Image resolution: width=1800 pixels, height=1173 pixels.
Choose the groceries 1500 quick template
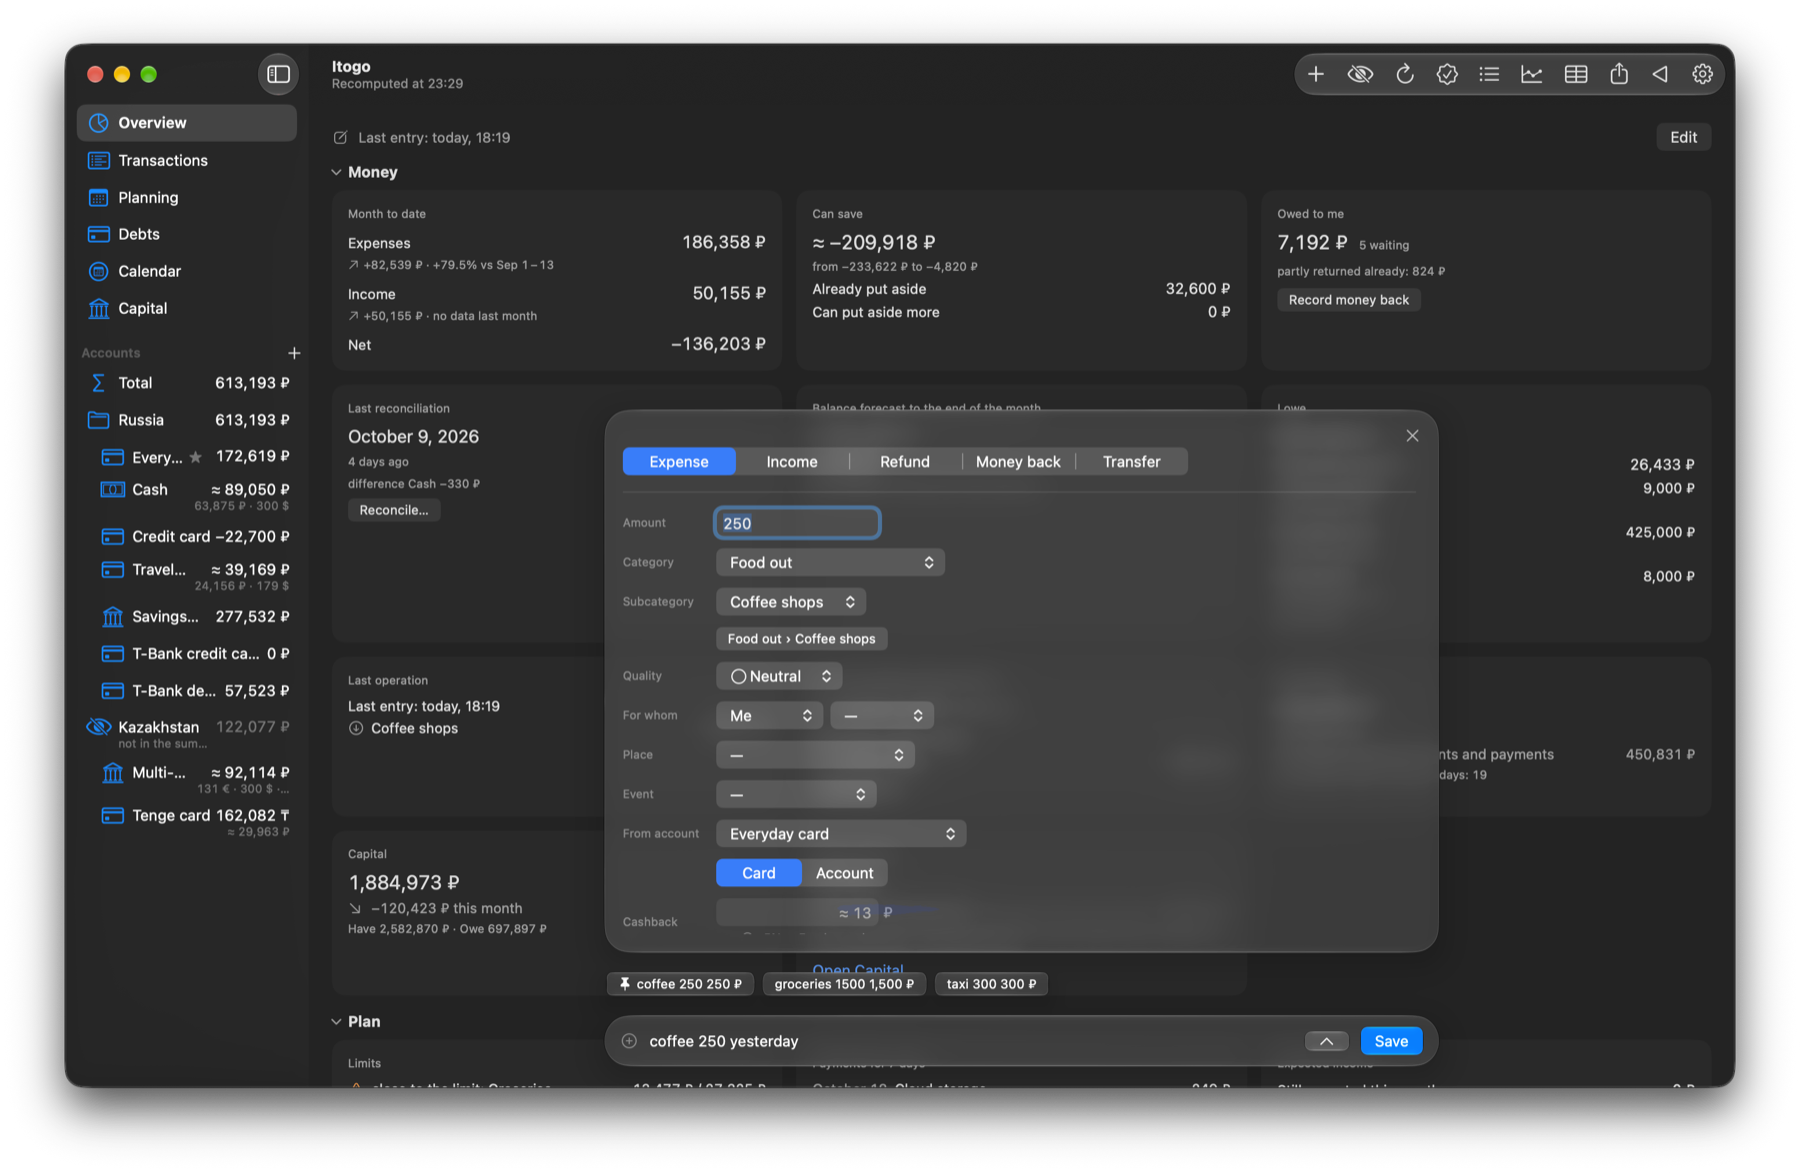[844, 984]
